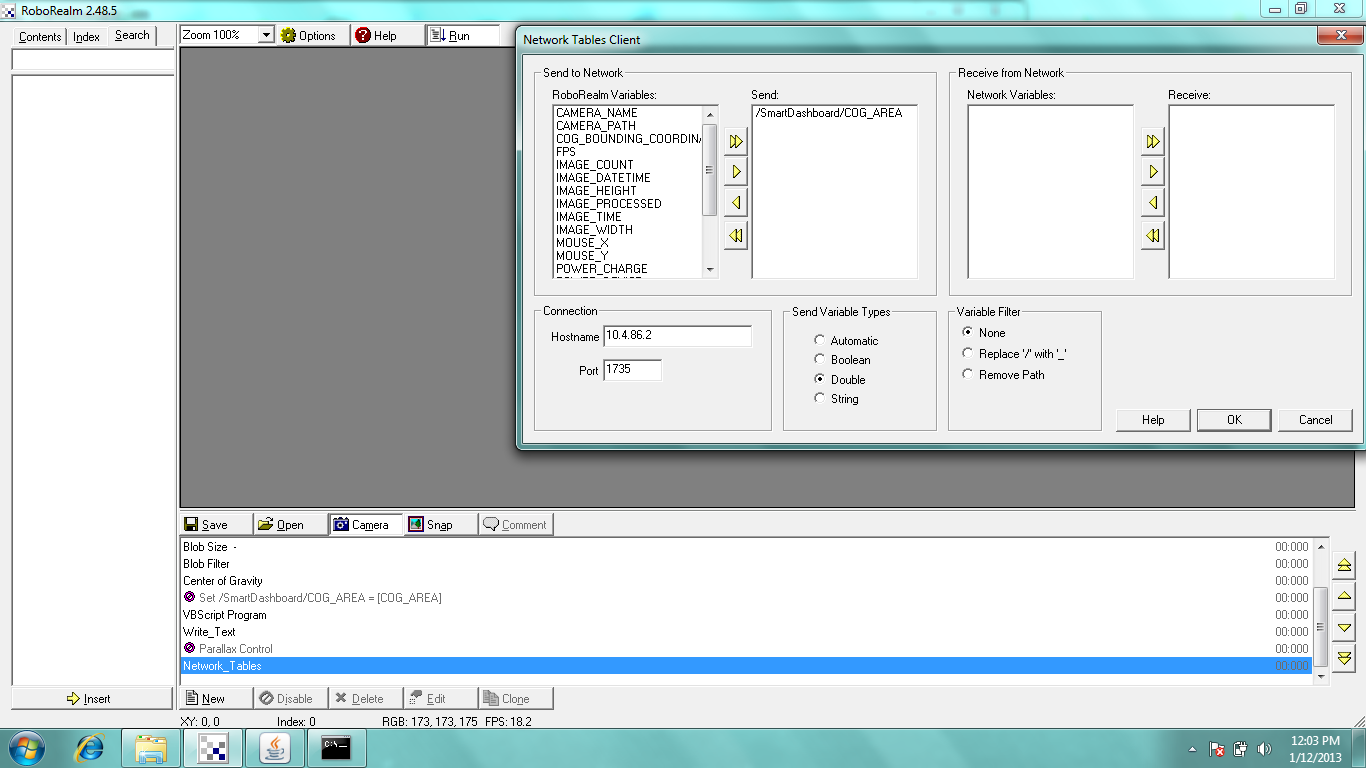Screen dimensions: 1366x768
Task: Switch to the Contents tab
Action: click(x=40, y=37)
